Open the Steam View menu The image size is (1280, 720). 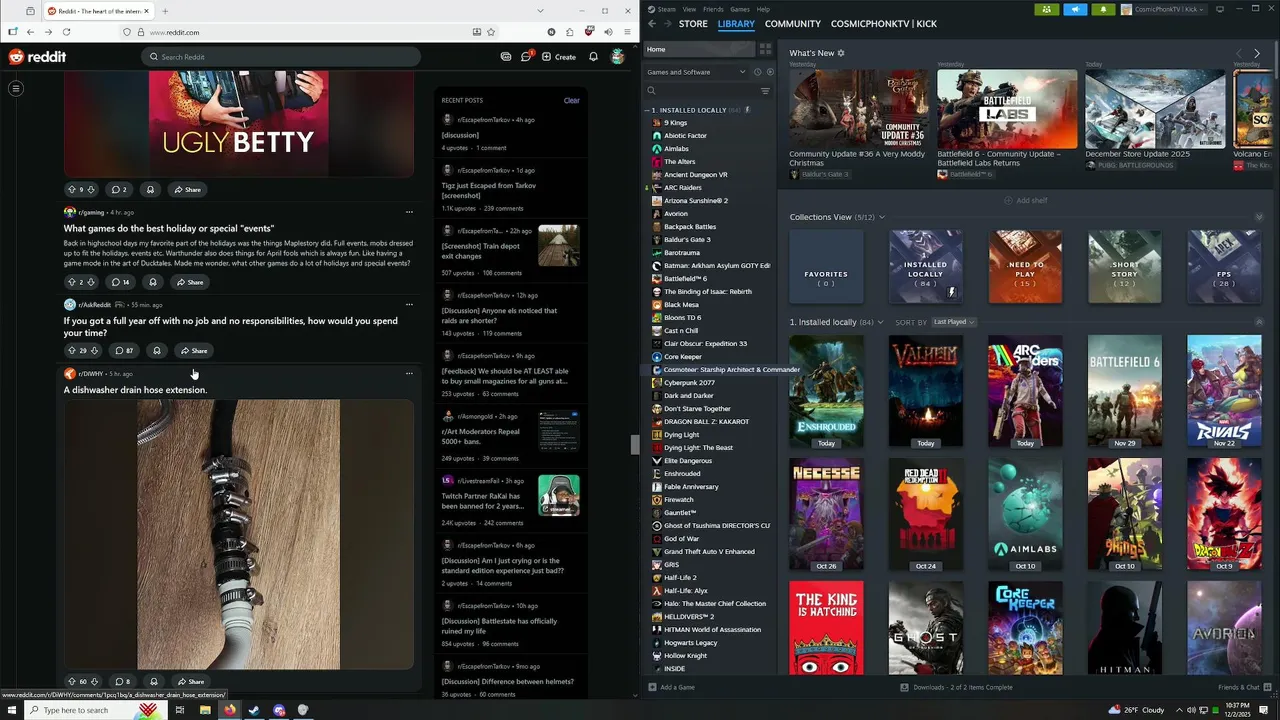pyautogui.click(x=689, y=9)
